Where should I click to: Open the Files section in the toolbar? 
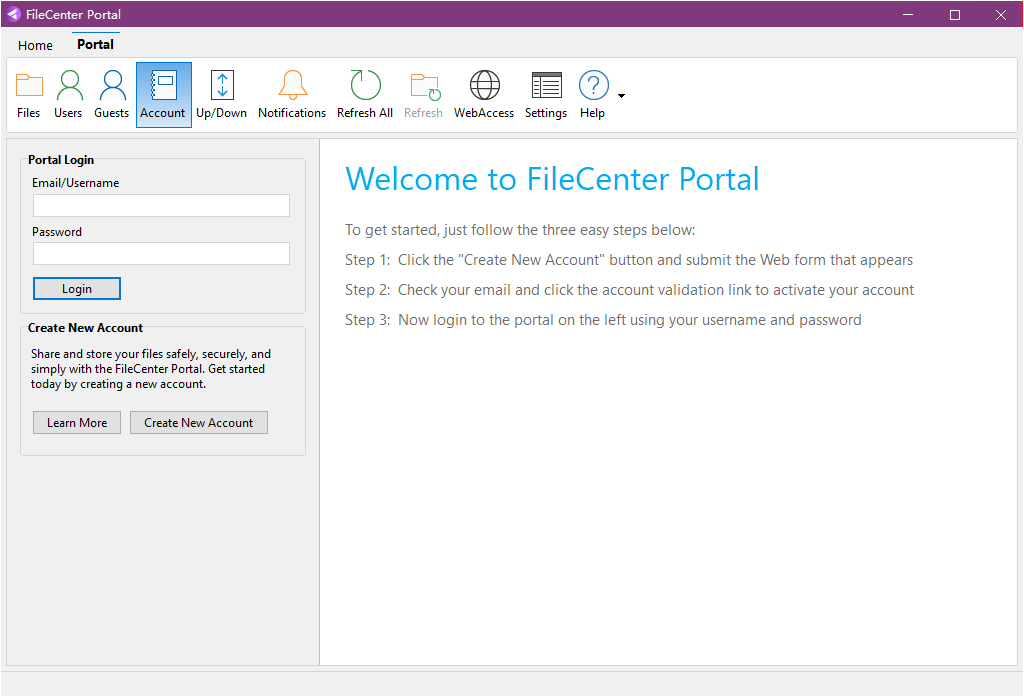(x=29, y=95)
